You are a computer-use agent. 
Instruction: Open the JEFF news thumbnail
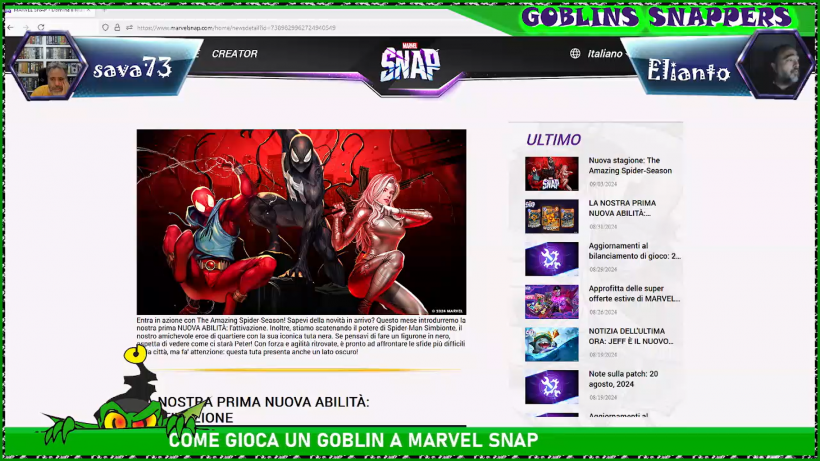[552, 344]
